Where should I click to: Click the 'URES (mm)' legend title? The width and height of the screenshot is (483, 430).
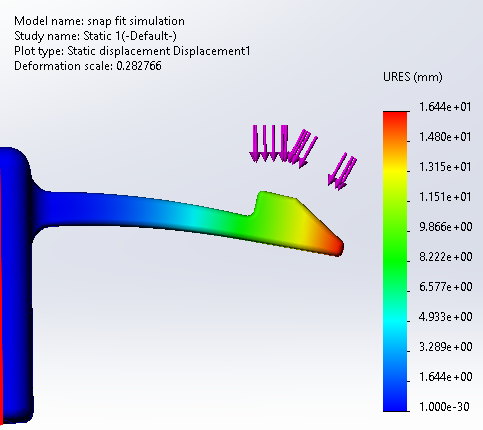413,77
